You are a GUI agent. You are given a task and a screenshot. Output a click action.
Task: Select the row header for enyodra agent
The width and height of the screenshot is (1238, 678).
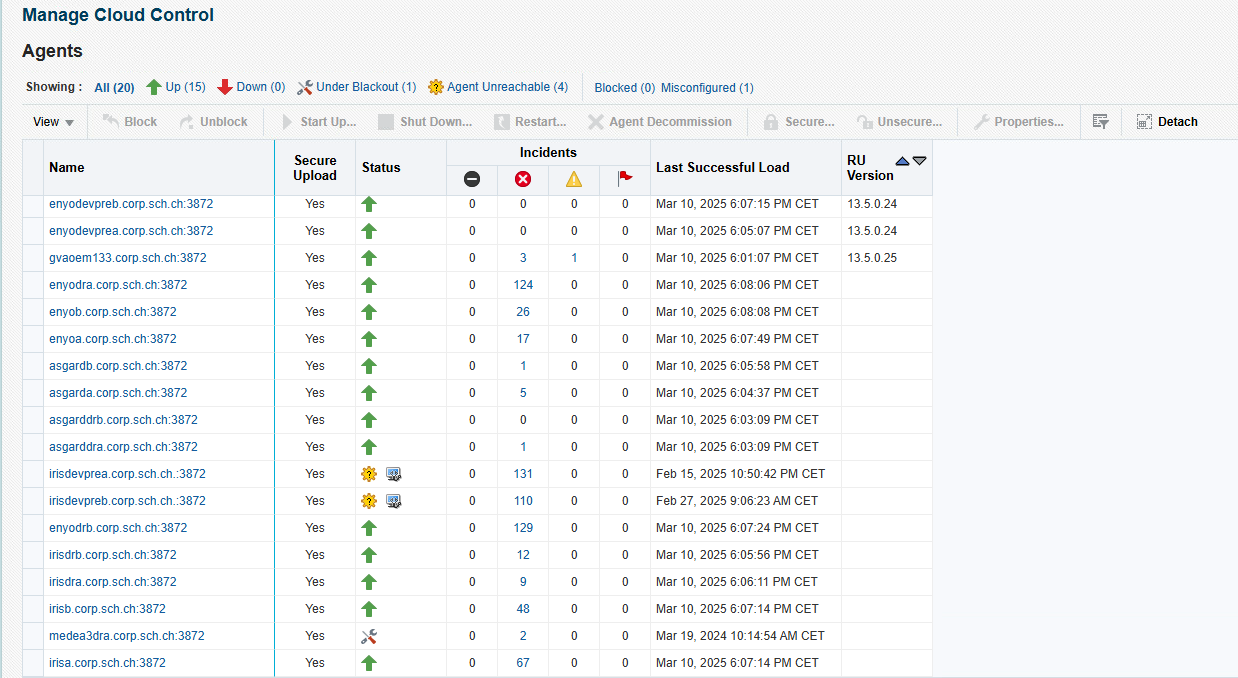33,285
